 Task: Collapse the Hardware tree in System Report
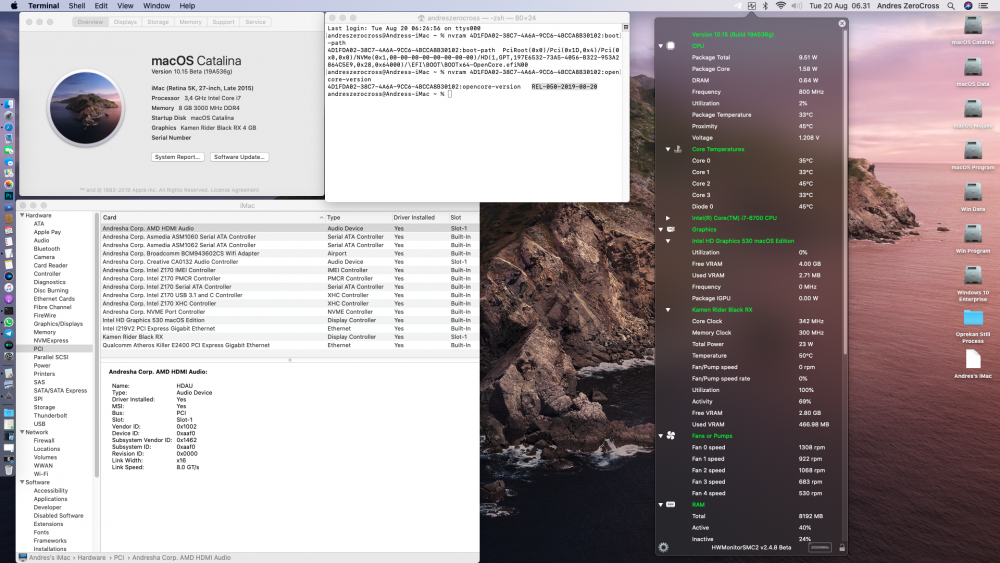22,216
